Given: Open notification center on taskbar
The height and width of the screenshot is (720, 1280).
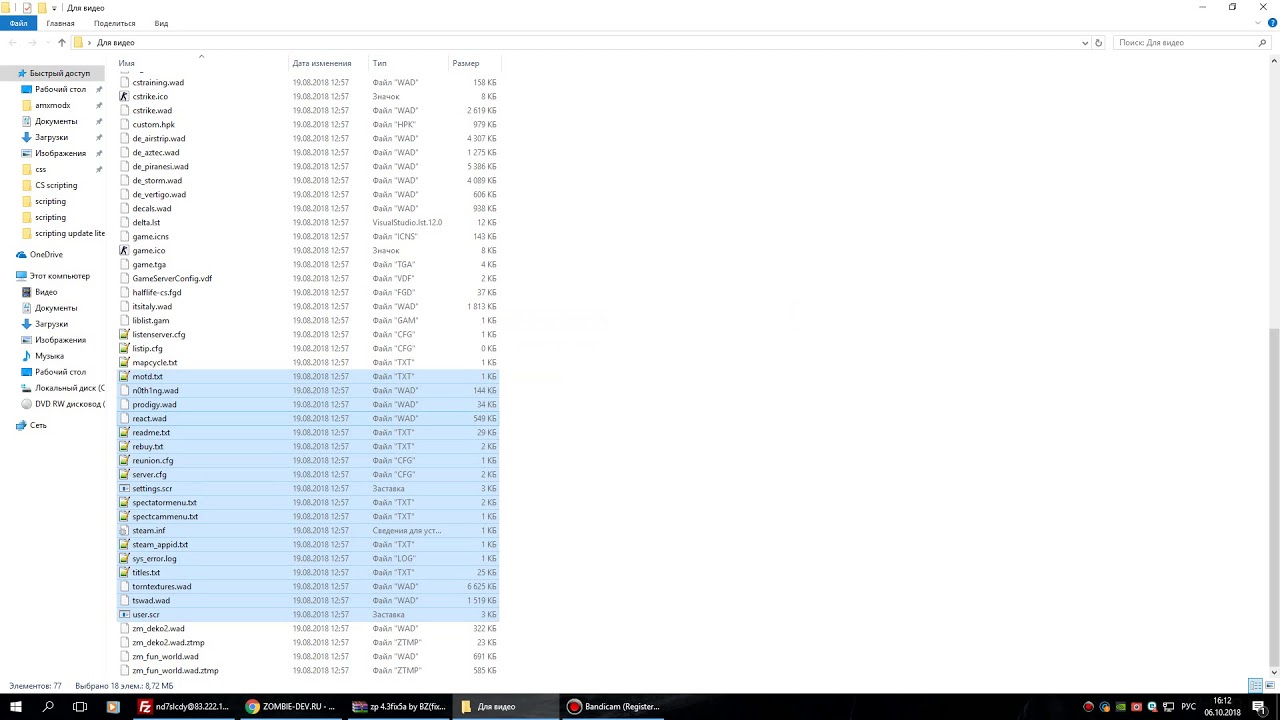Looking at the screenshot, I should [1259, 707].
